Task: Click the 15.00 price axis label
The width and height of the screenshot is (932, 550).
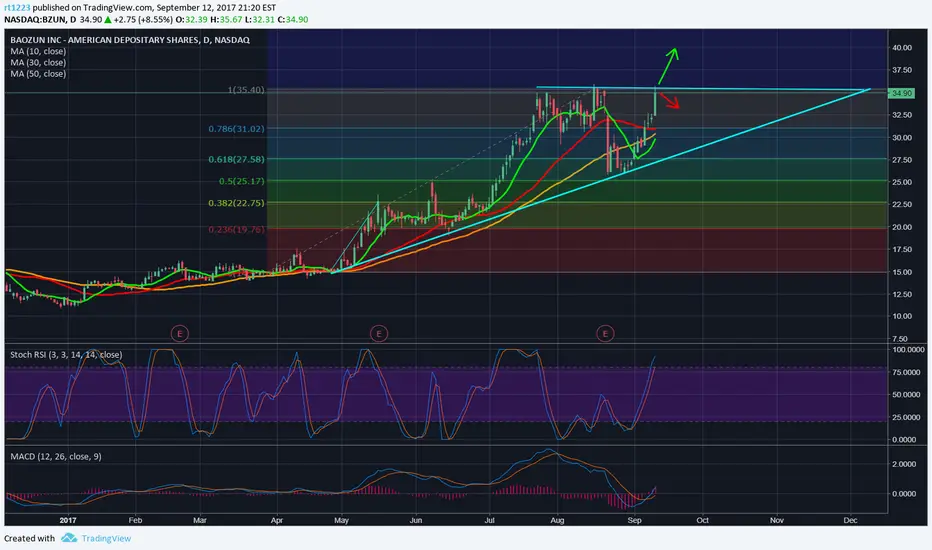Action: point(902,272)
